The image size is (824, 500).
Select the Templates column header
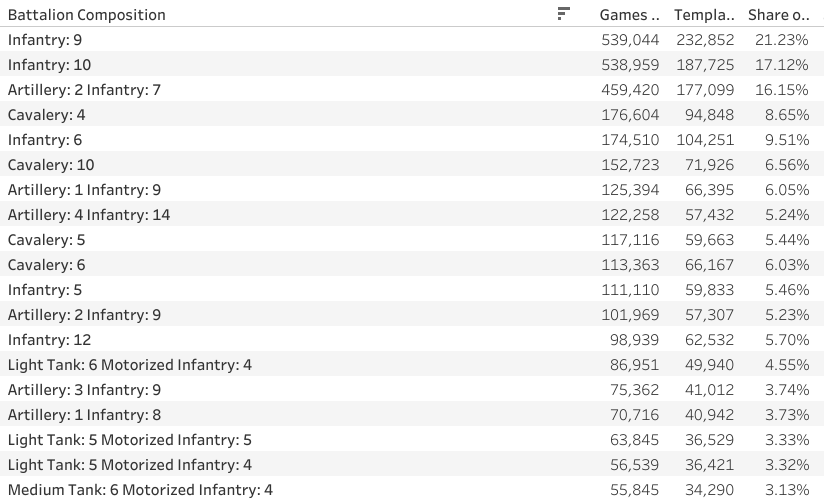point(704,15)
